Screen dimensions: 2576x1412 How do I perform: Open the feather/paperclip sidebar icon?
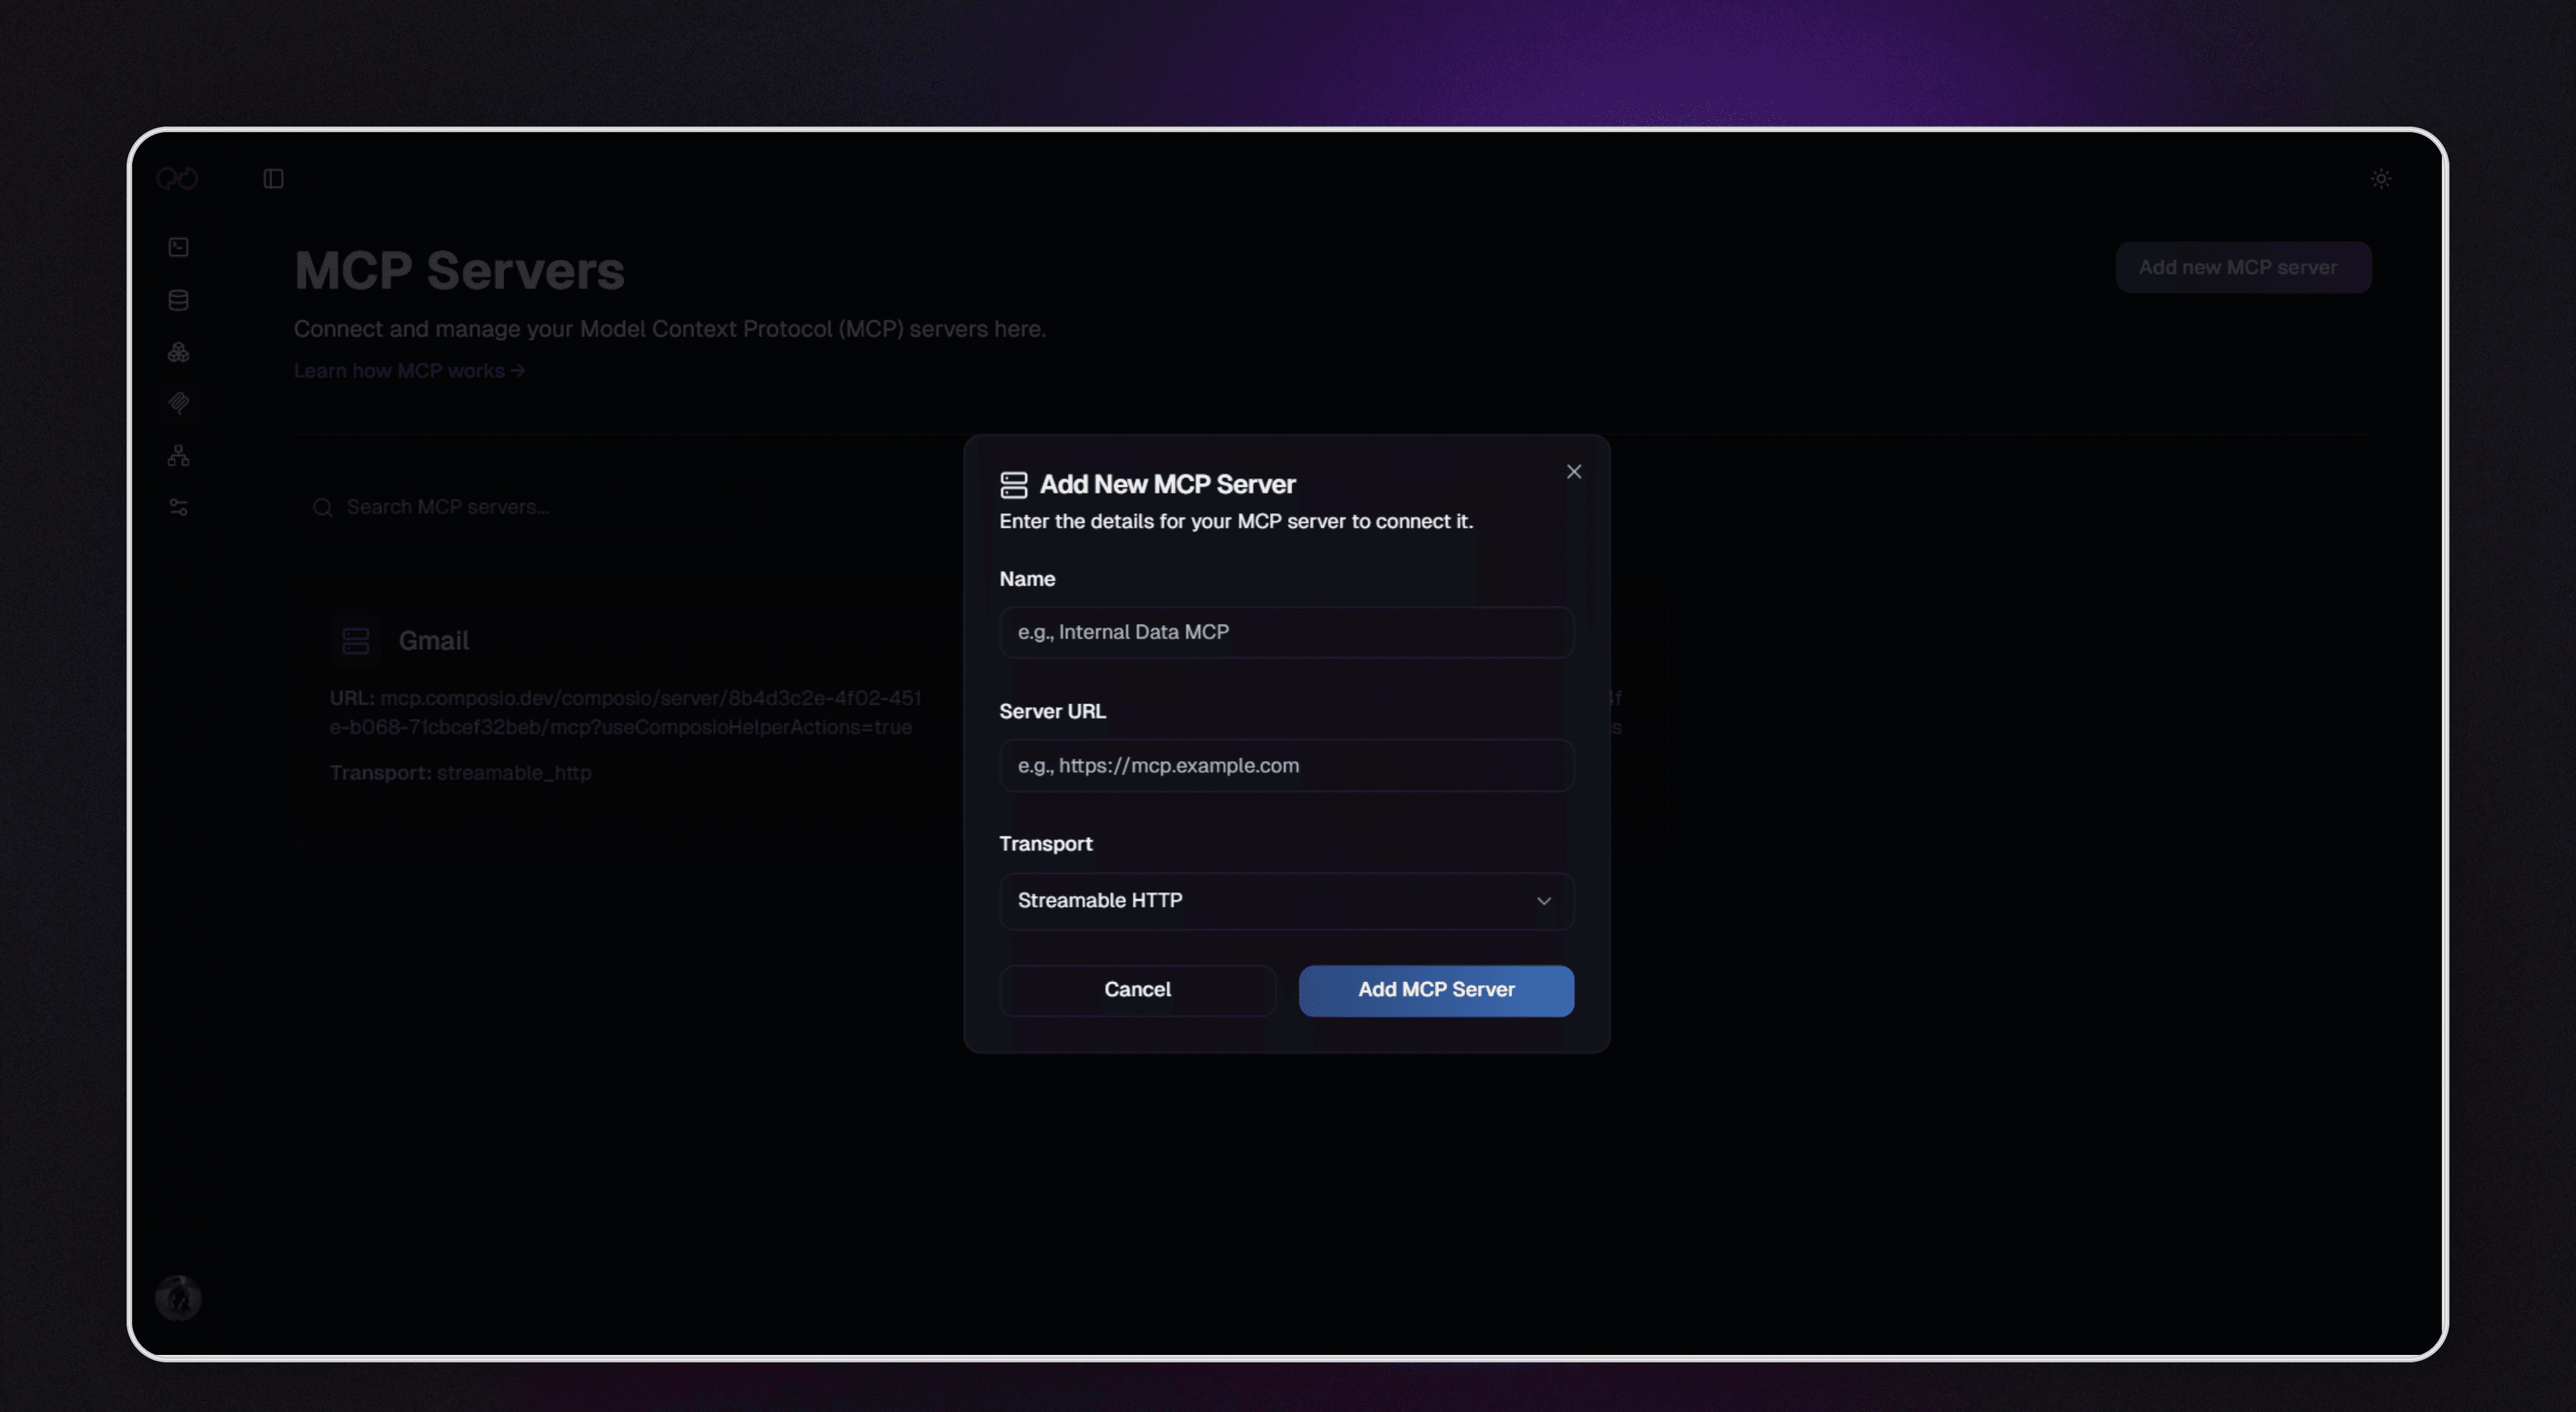pos(179,403)
